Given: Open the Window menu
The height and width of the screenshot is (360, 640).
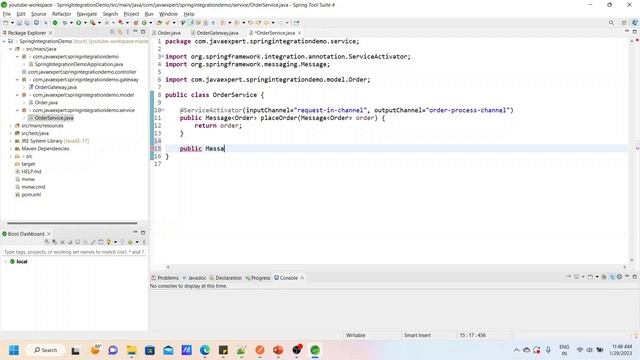Looking at the screenshot, I should (x=168, y=14).
